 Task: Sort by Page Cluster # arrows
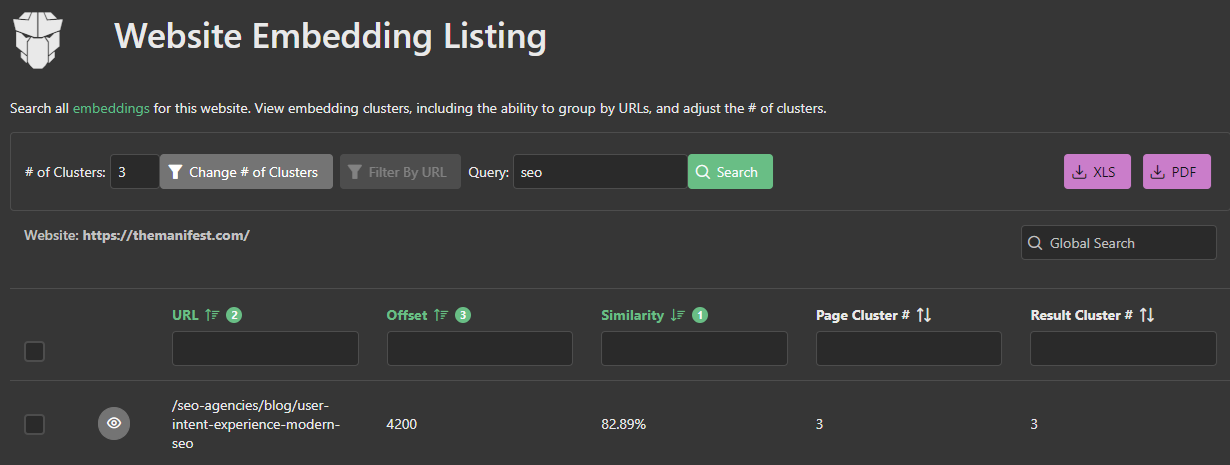[x=924, y=315]
